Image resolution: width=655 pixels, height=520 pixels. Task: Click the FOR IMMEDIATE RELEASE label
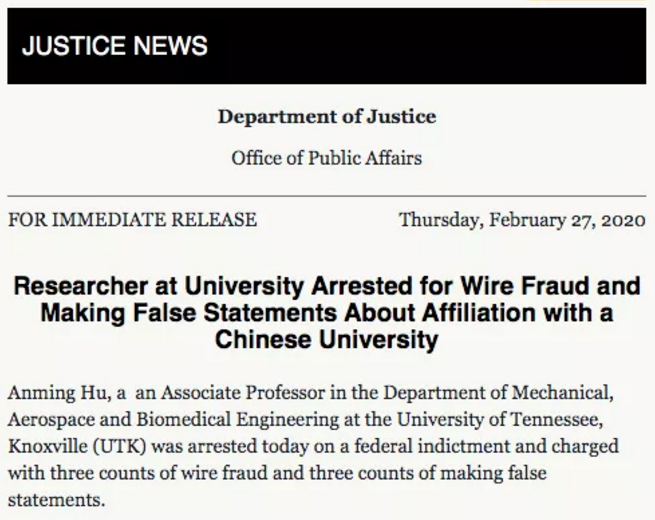pyautogui.click(x=132, y=220)
